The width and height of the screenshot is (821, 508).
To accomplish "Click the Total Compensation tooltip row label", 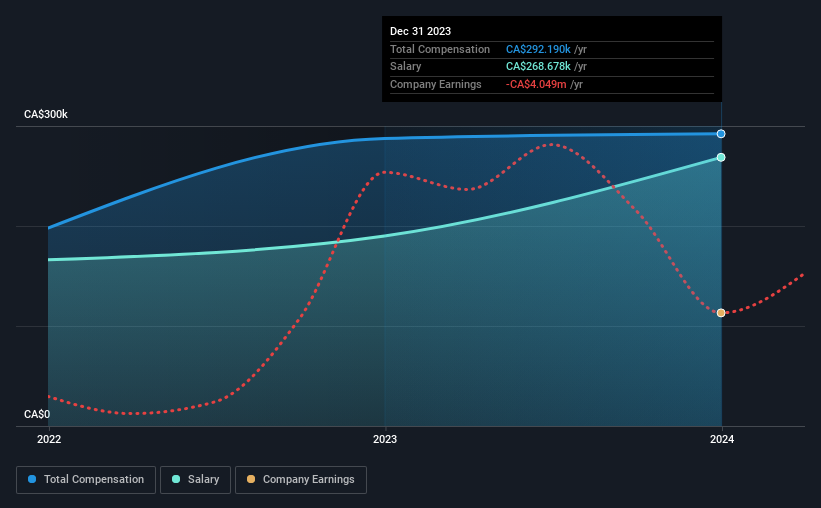I will tap(440, 49).
